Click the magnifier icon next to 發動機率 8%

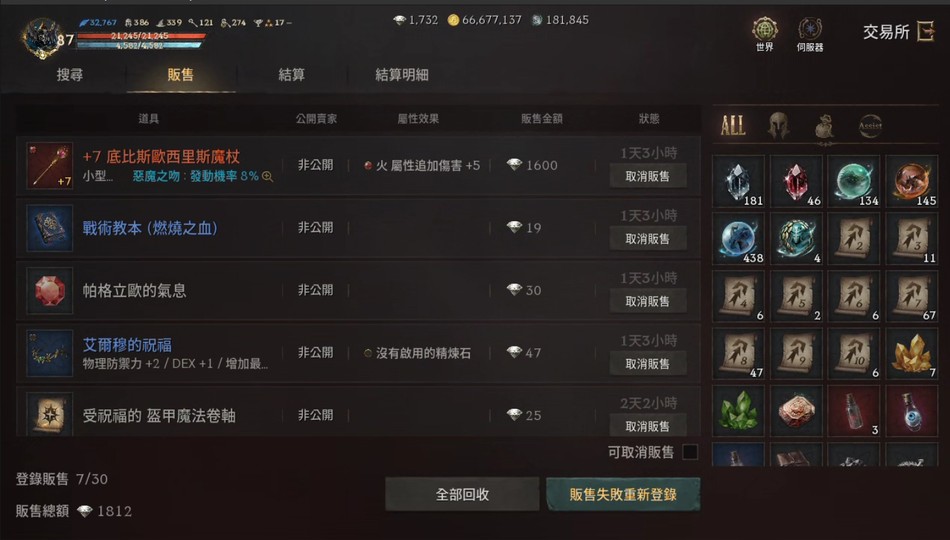click(x=267, y=176)
